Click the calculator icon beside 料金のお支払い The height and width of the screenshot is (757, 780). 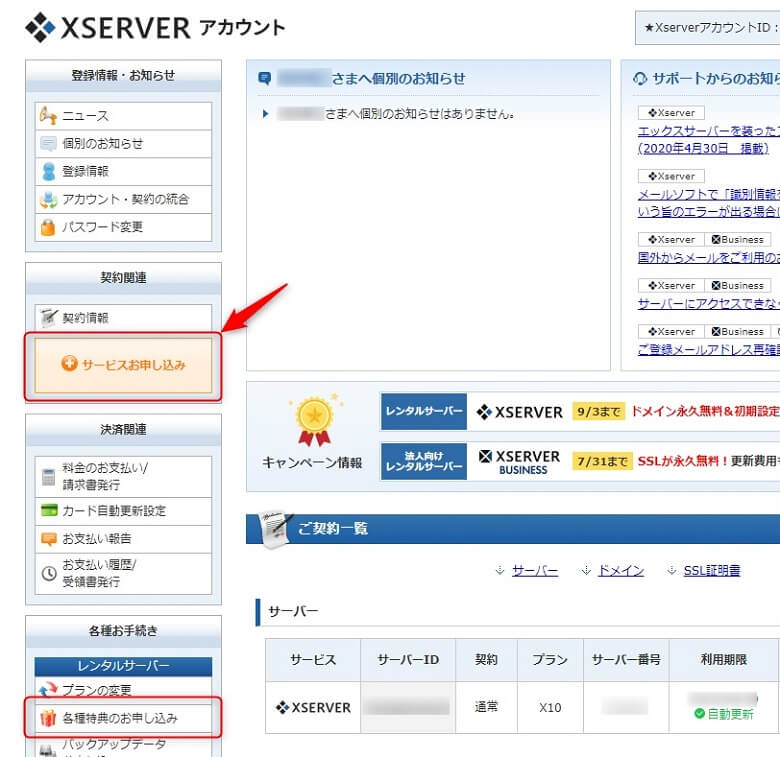[48, 476]
